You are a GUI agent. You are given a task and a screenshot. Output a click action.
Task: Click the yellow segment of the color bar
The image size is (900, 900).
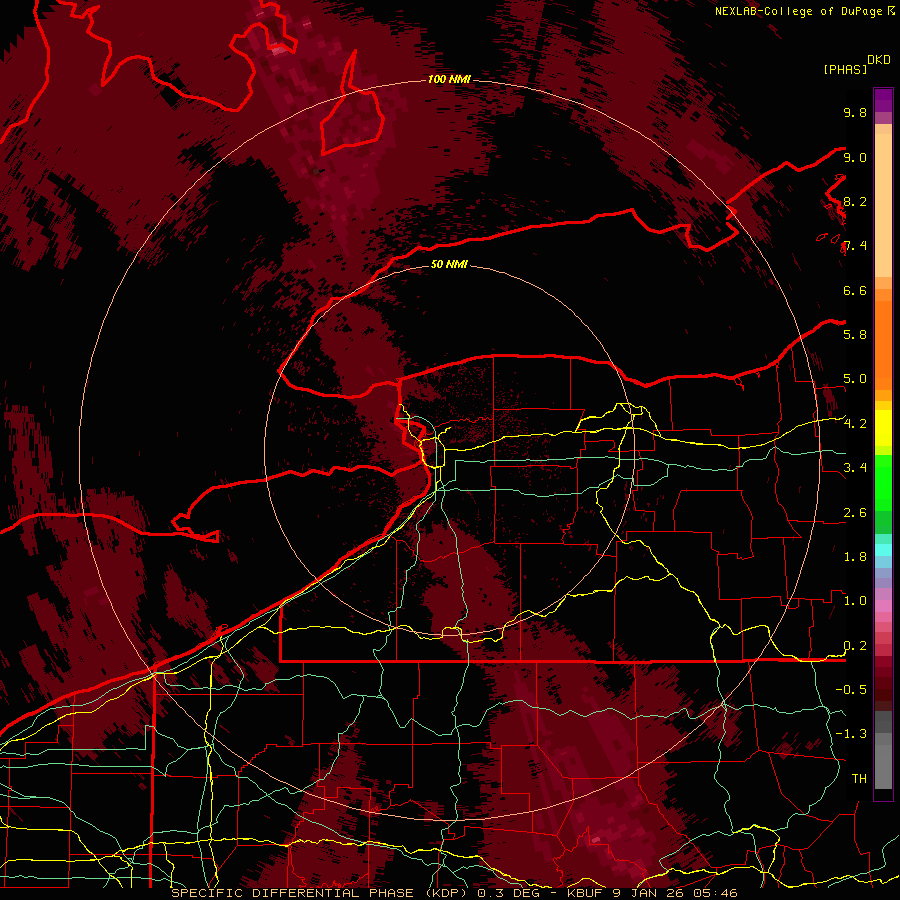point(883,428)
